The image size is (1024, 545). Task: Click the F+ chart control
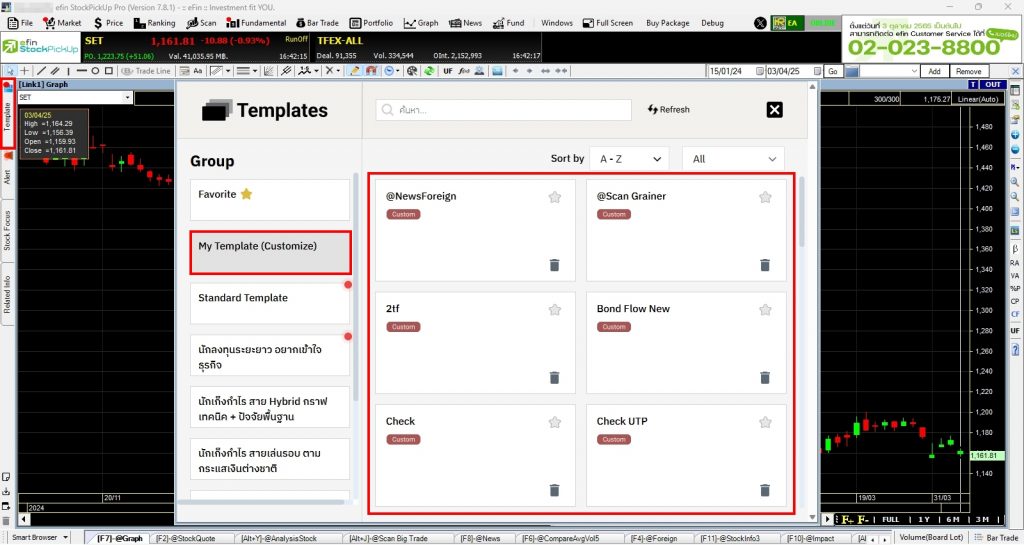point(847,520)
